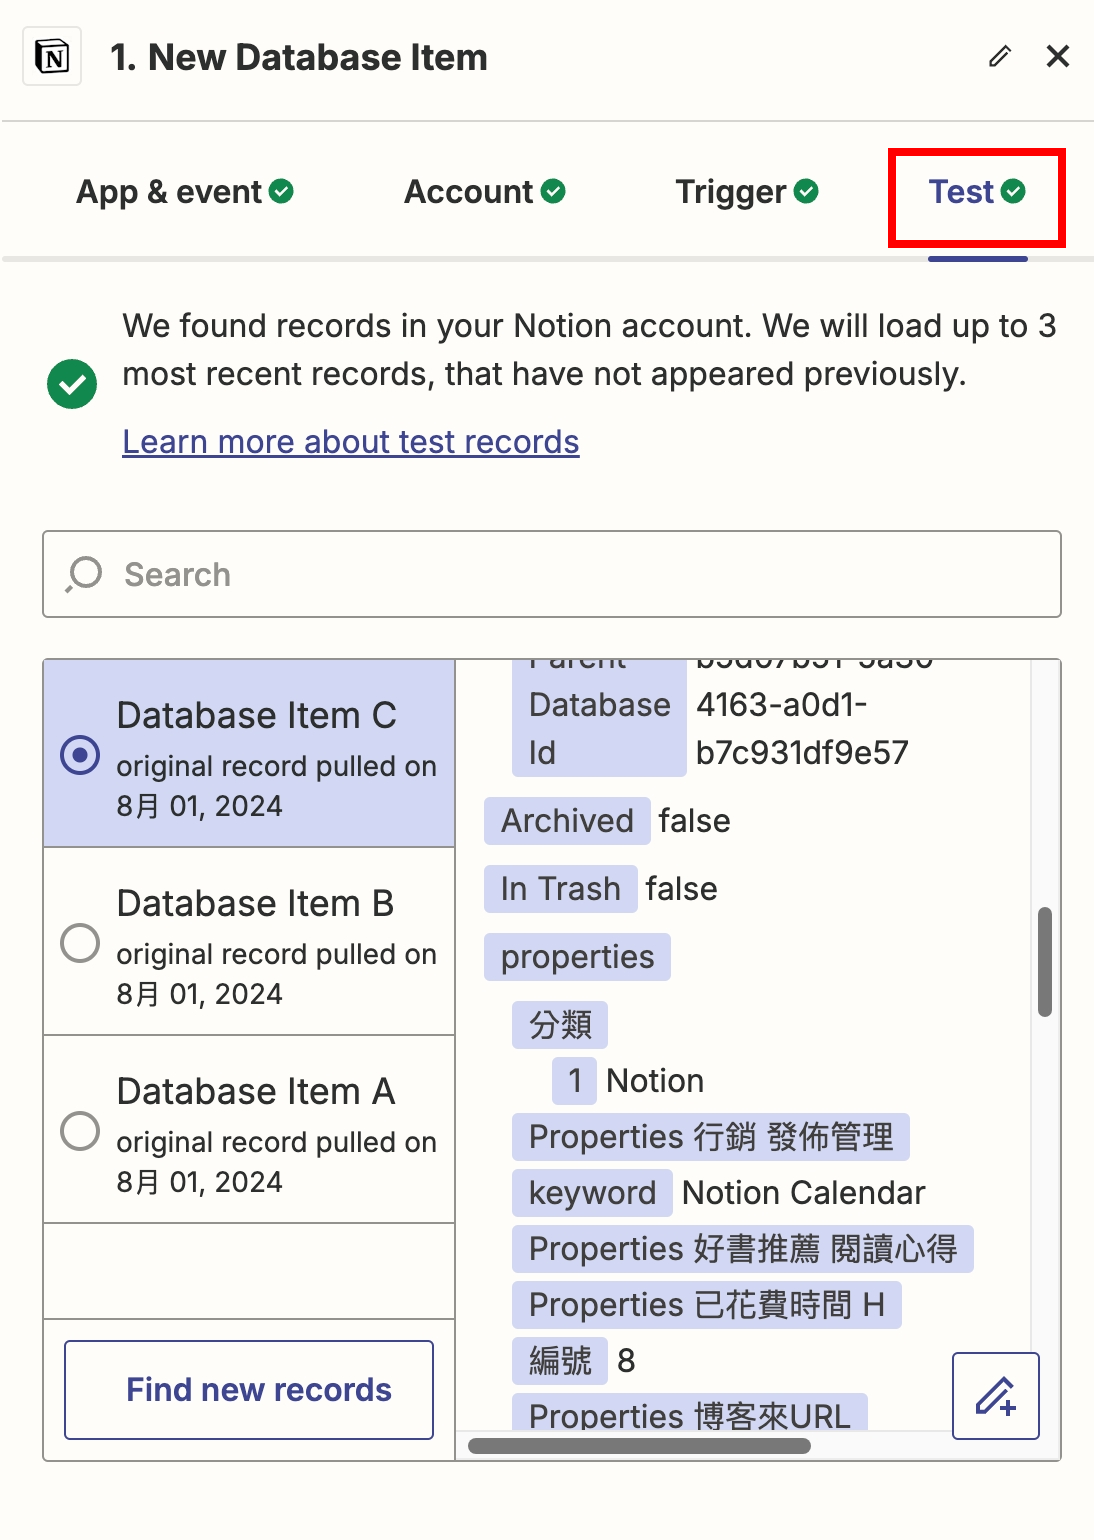Viewport: 1094px width, 1540px height.
Task: Switch to the Account tab
Action: [x=484, y=192]
